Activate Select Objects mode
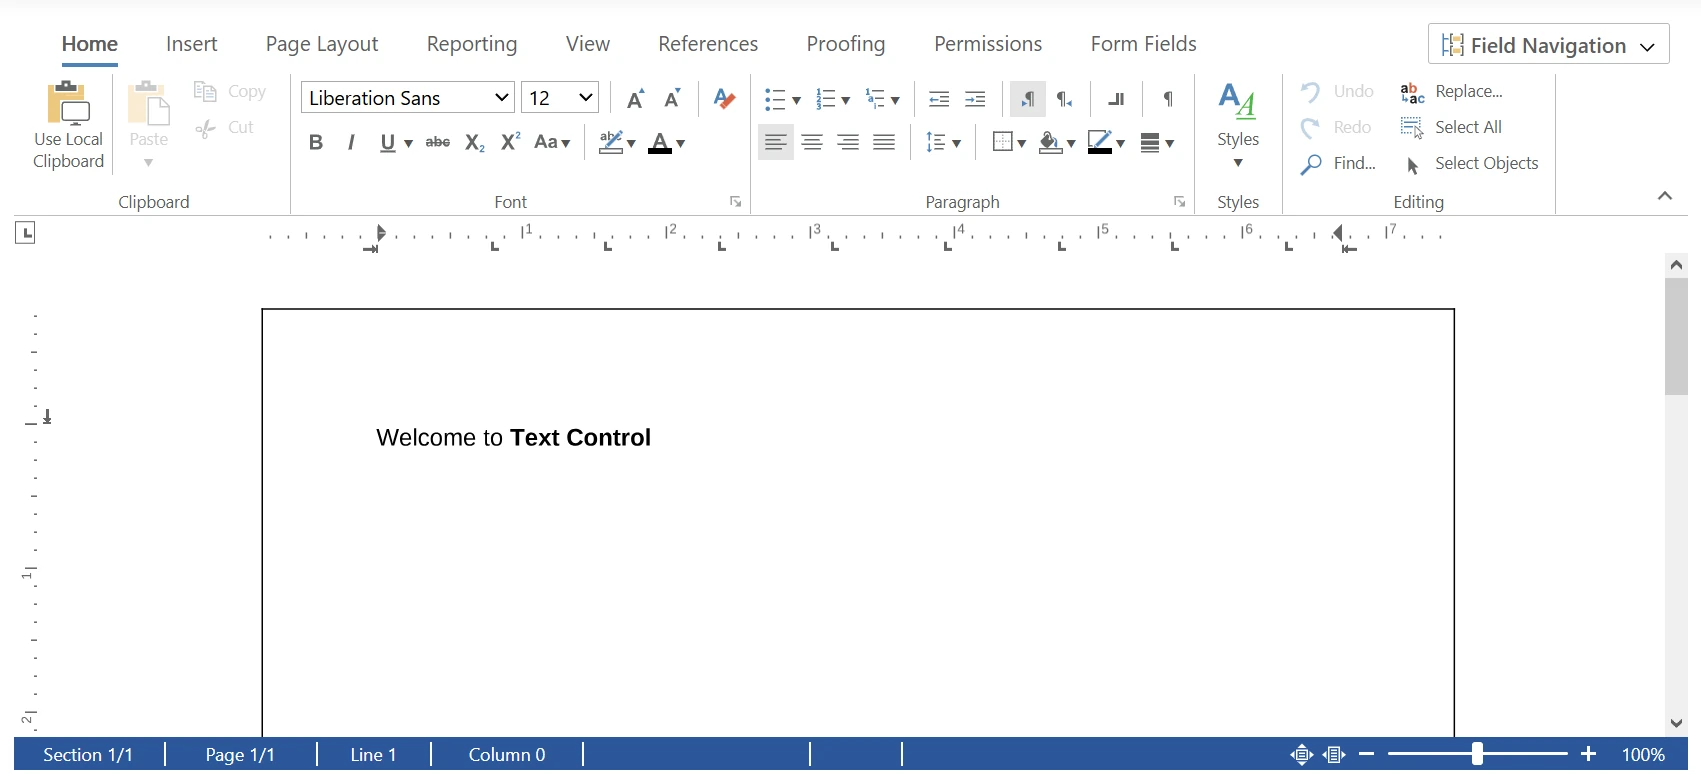Viewport: 1701px width, 774px height. tap(1471, 164)
